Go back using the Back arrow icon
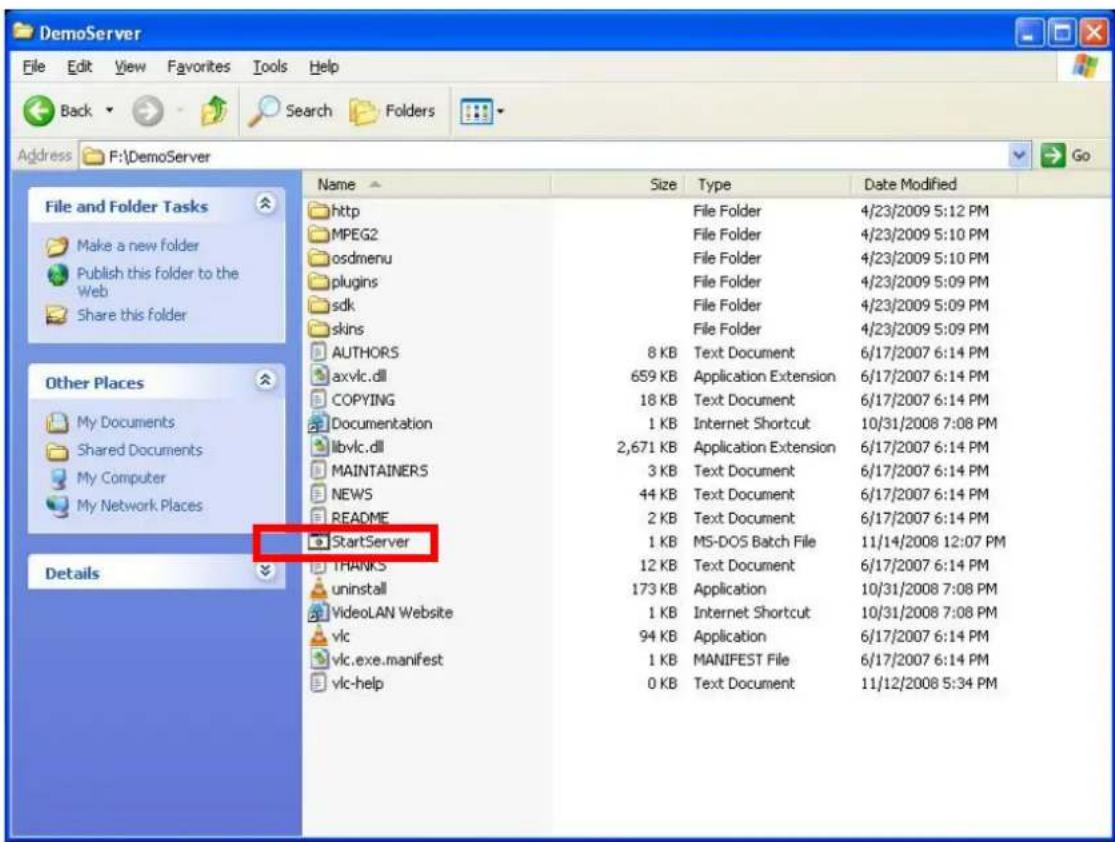This screenshot has width=1115, height=842. (x=38, y=111)
